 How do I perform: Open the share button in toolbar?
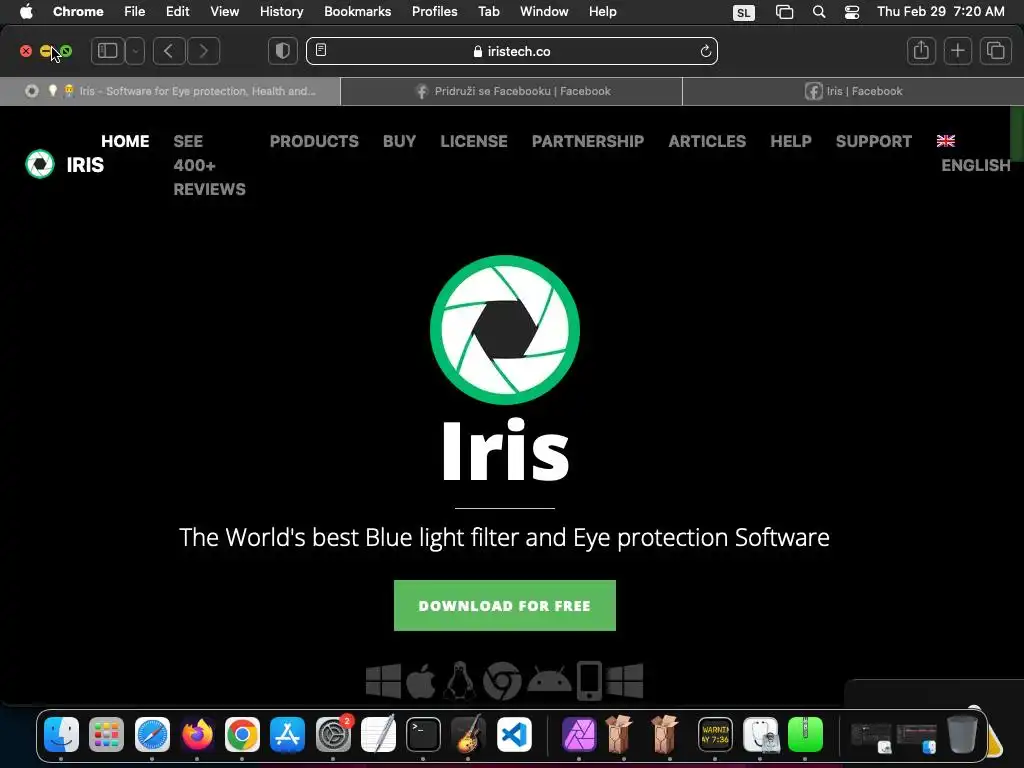pyautogui.click(x=921, y=51)
